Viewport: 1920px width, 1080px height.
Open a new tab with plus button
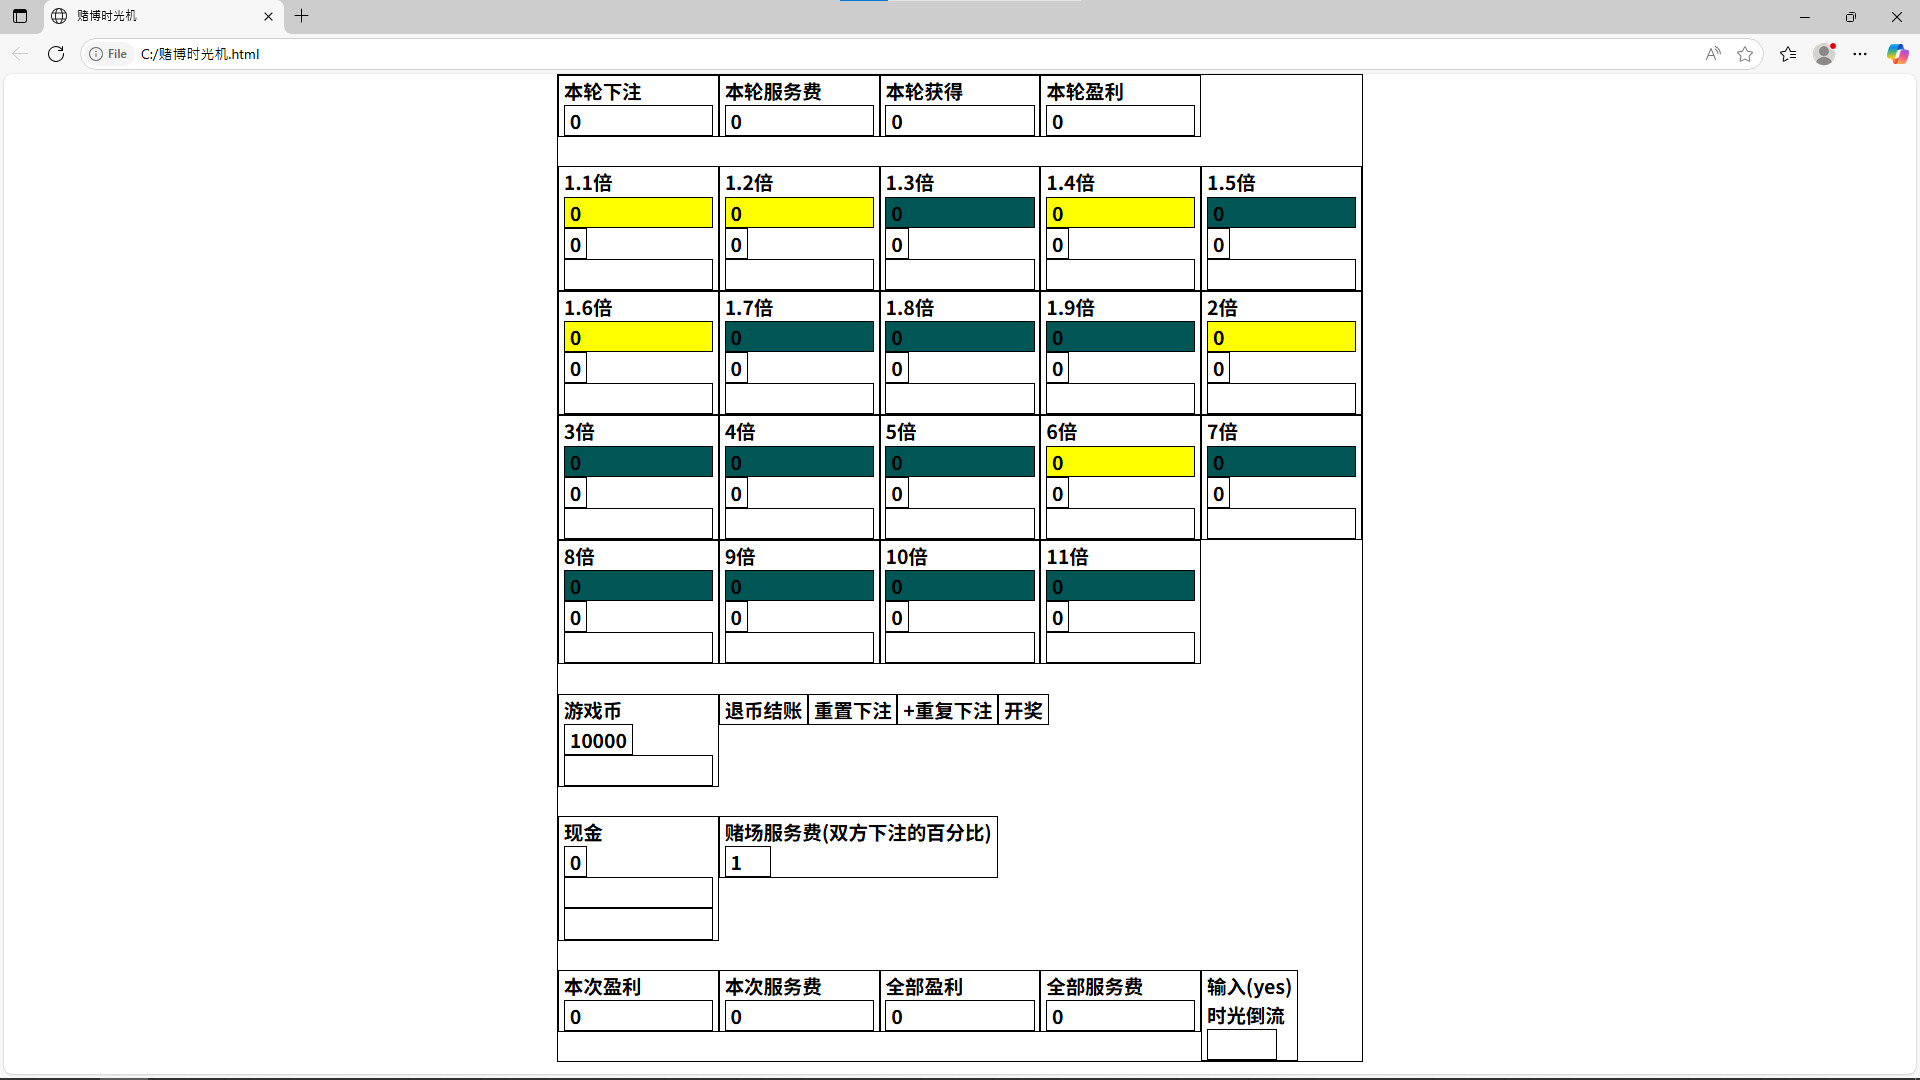pos(301,16)
